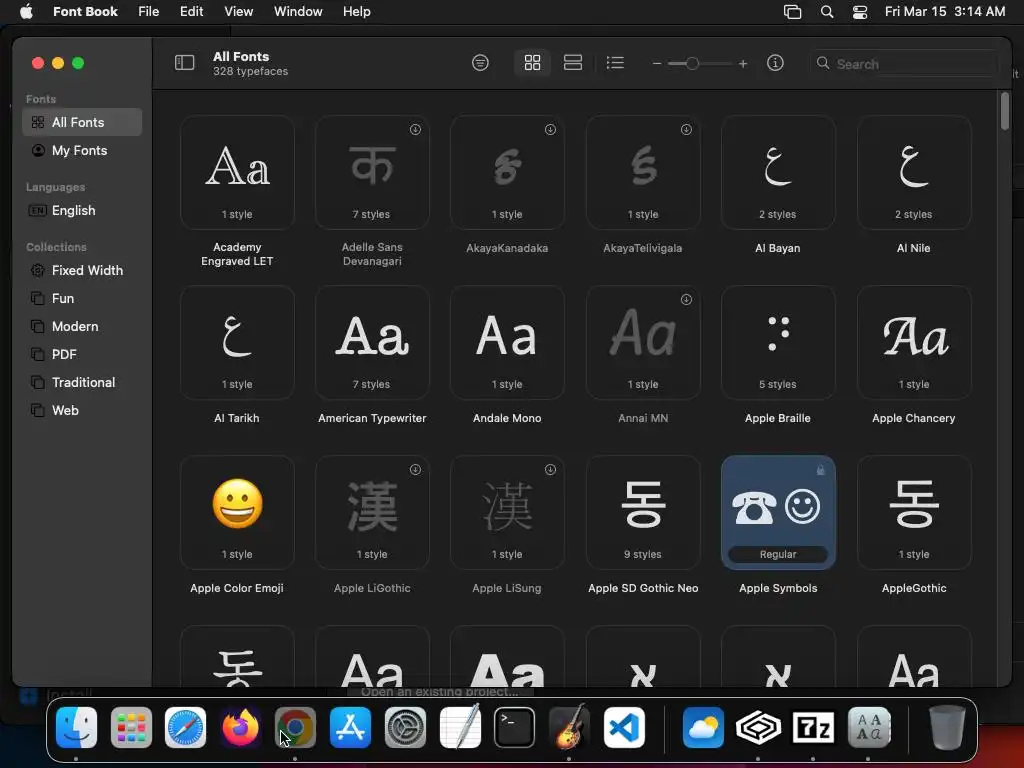Download Annai MN via its download icon
Image resolution: width=1024 pixels, height=768 pixels.
(x=686, y=299)
